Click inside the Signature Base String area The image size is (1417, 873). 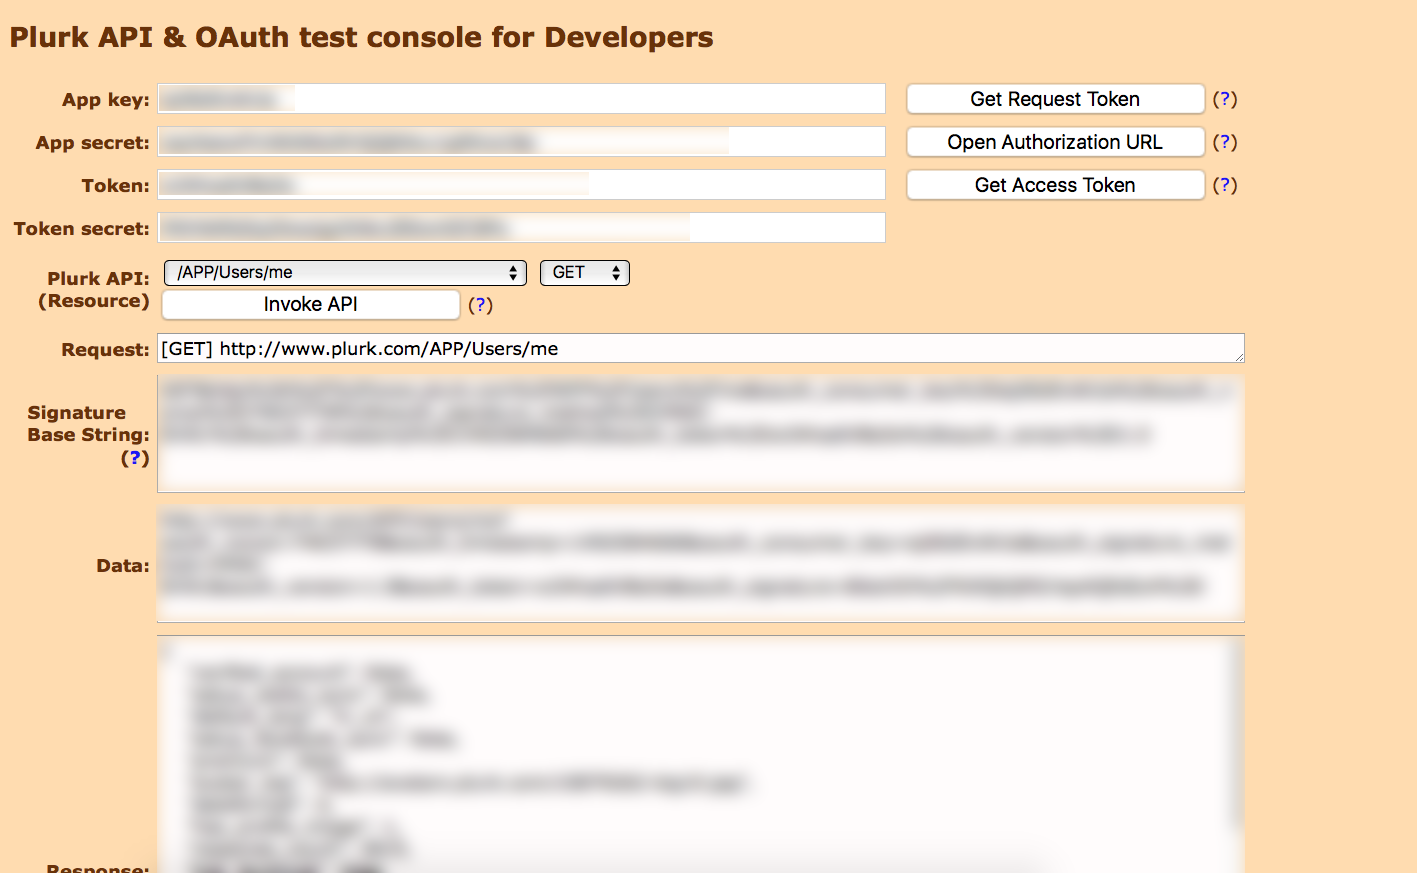coord(701,434)
